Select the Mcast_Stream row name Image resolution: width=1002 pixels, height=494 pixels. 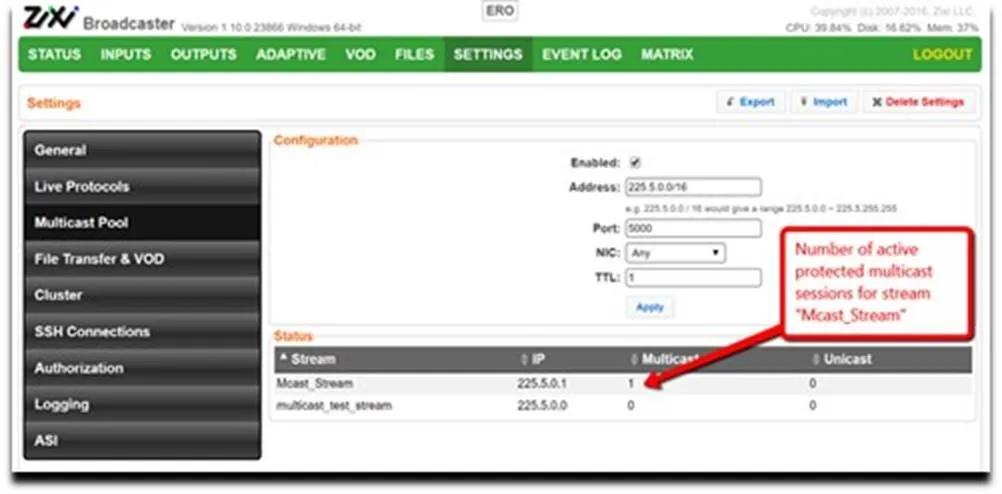(314, 383)
